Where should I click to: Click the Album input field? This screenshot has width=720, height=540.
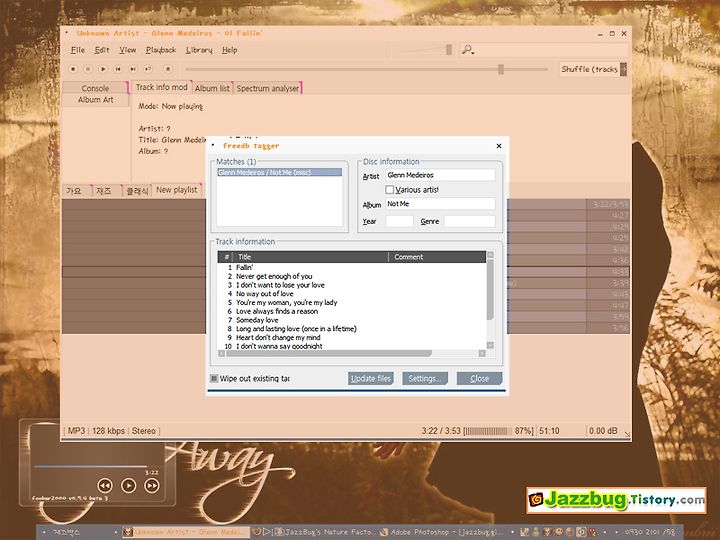440,204
